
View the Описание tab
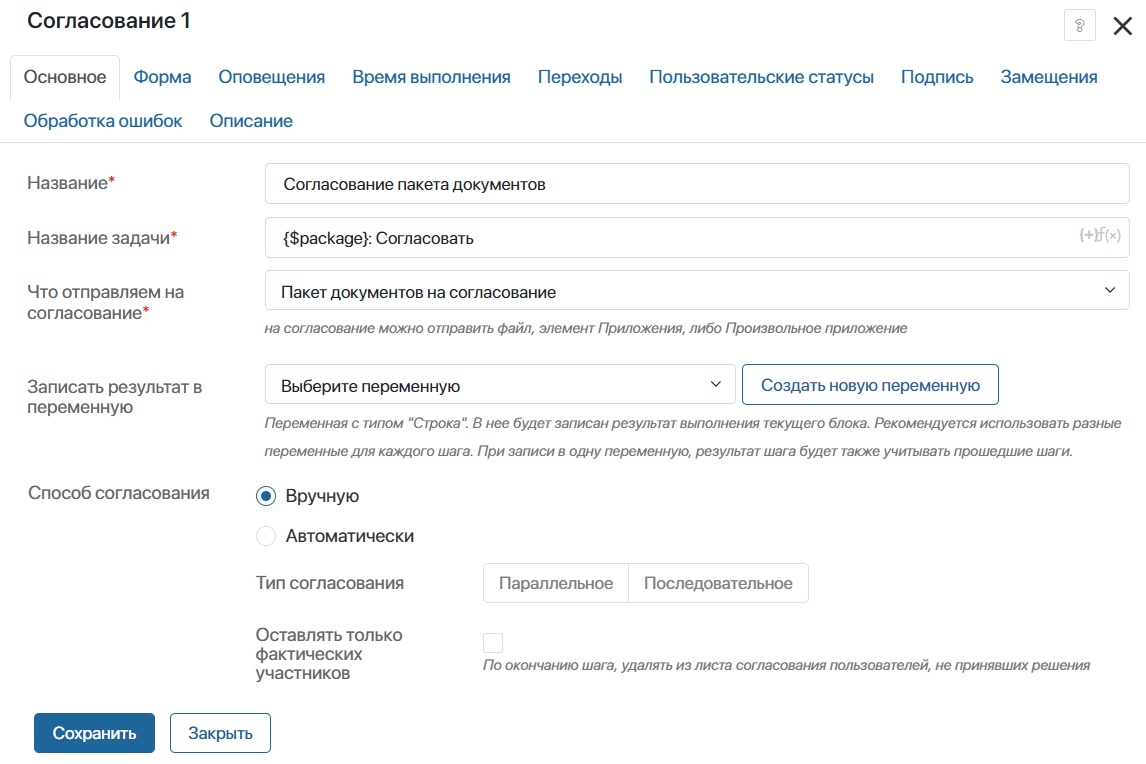(251, 121)
